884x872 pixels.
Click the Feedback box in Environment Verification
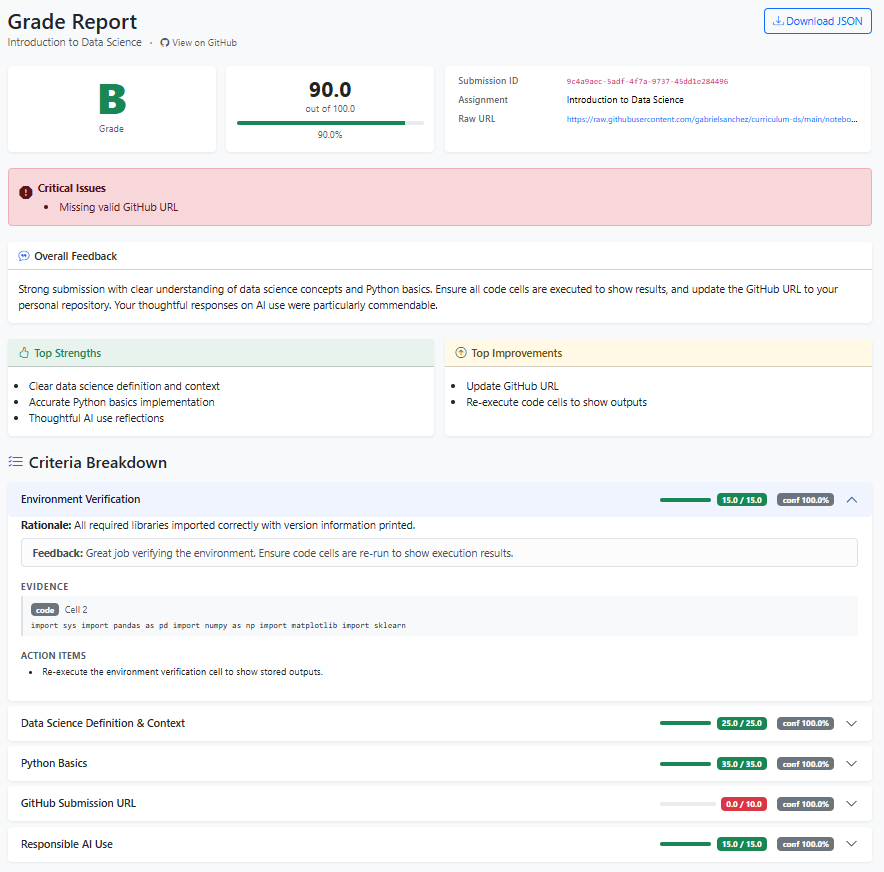pyautogui.click(x=439, y=553)
